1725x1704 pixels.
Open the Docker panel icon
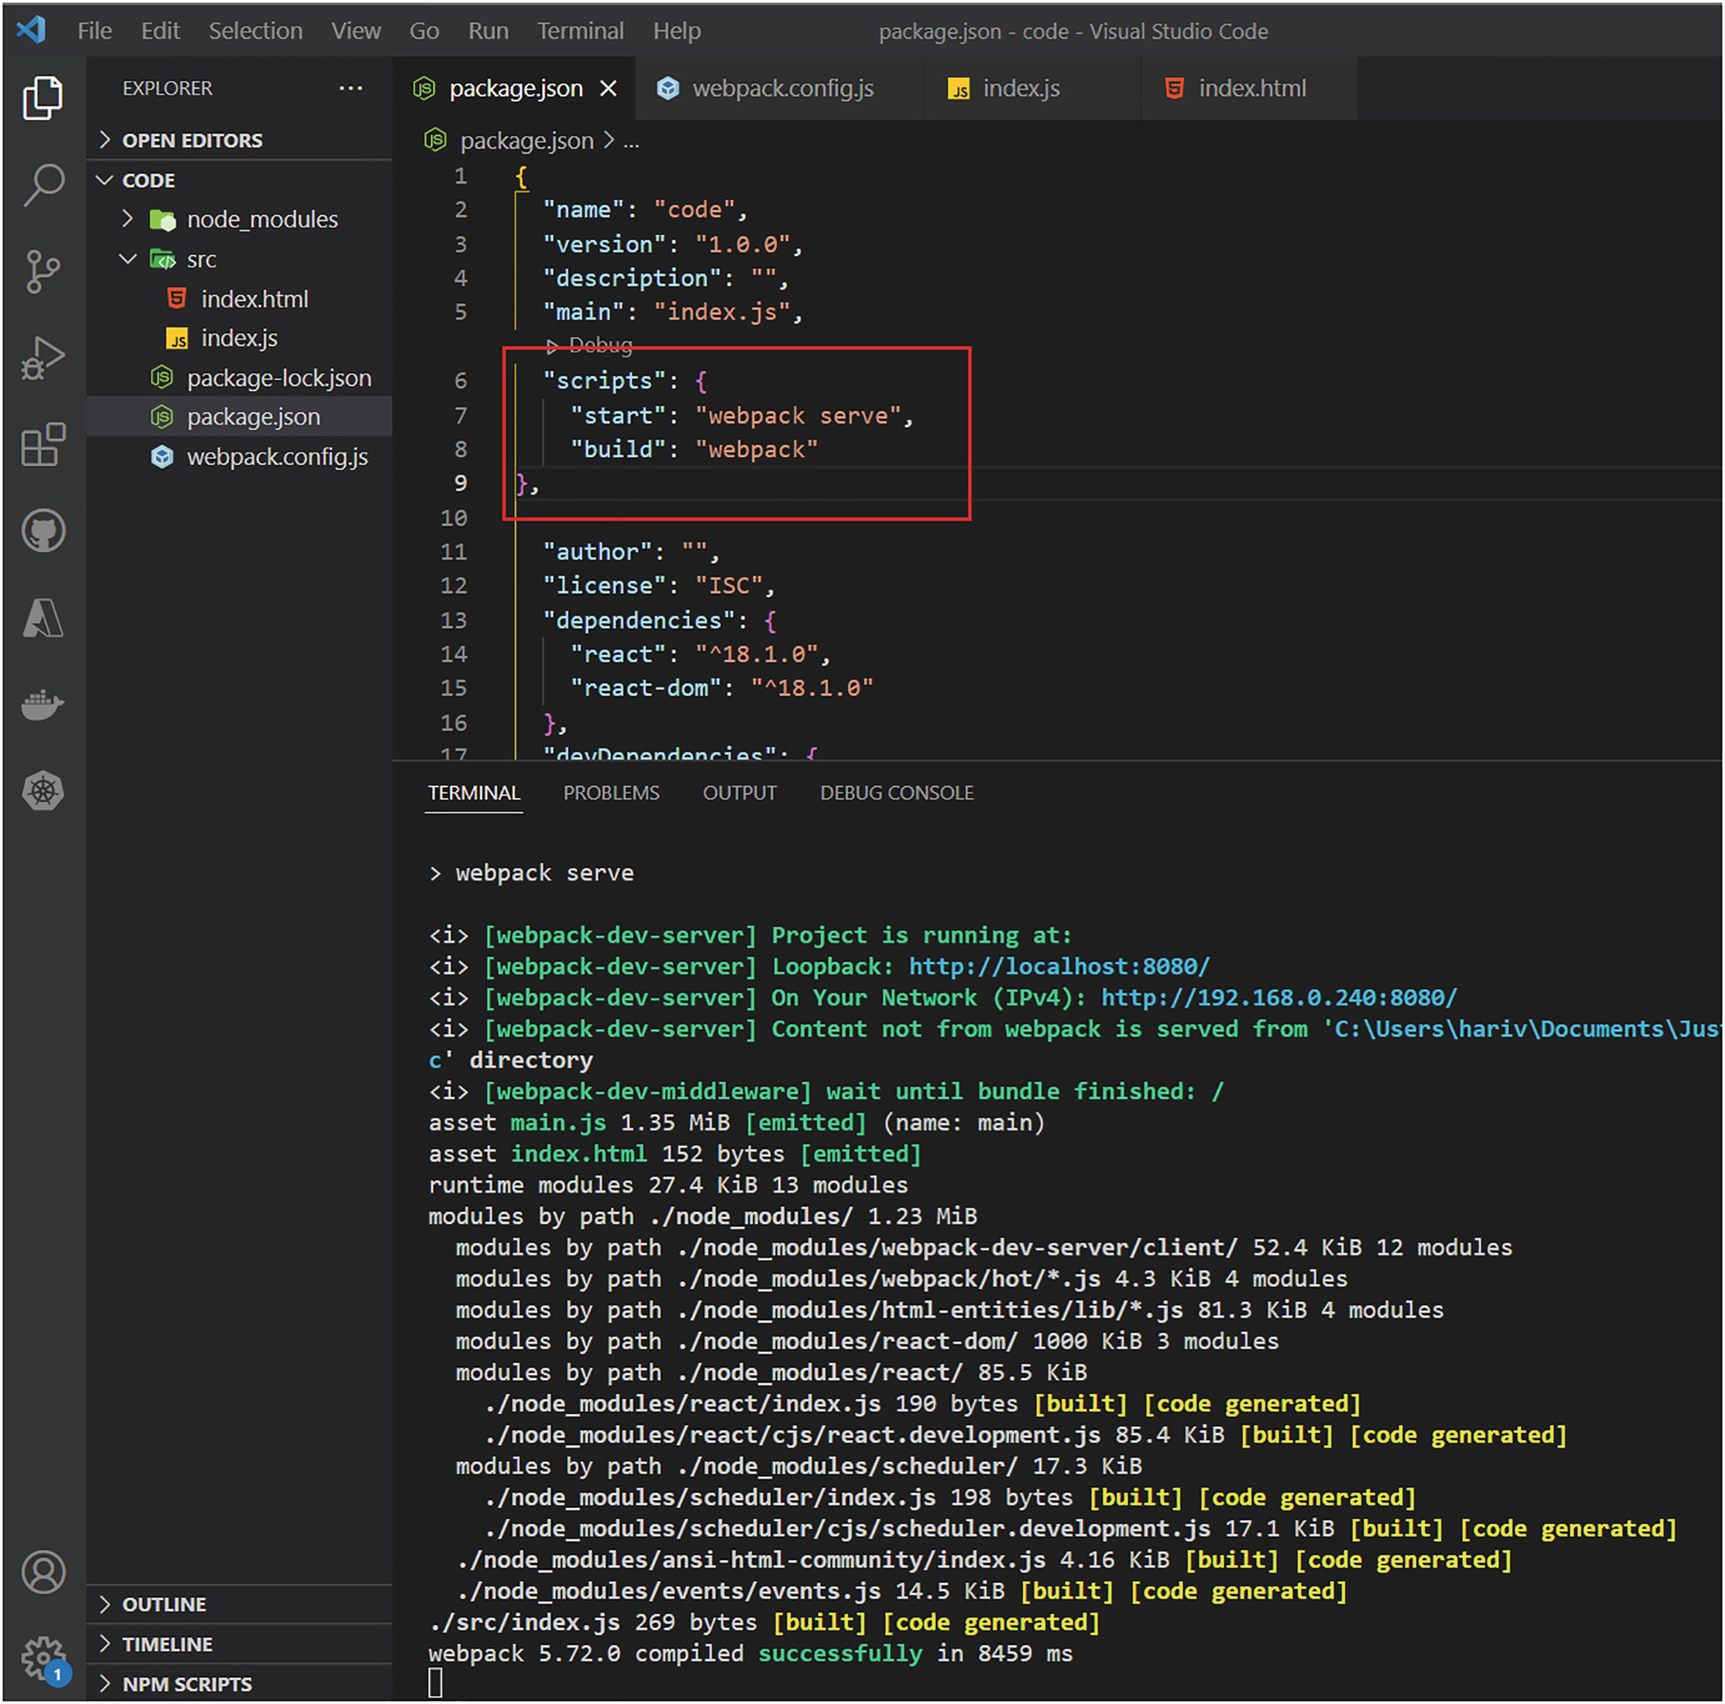point(43,705)
